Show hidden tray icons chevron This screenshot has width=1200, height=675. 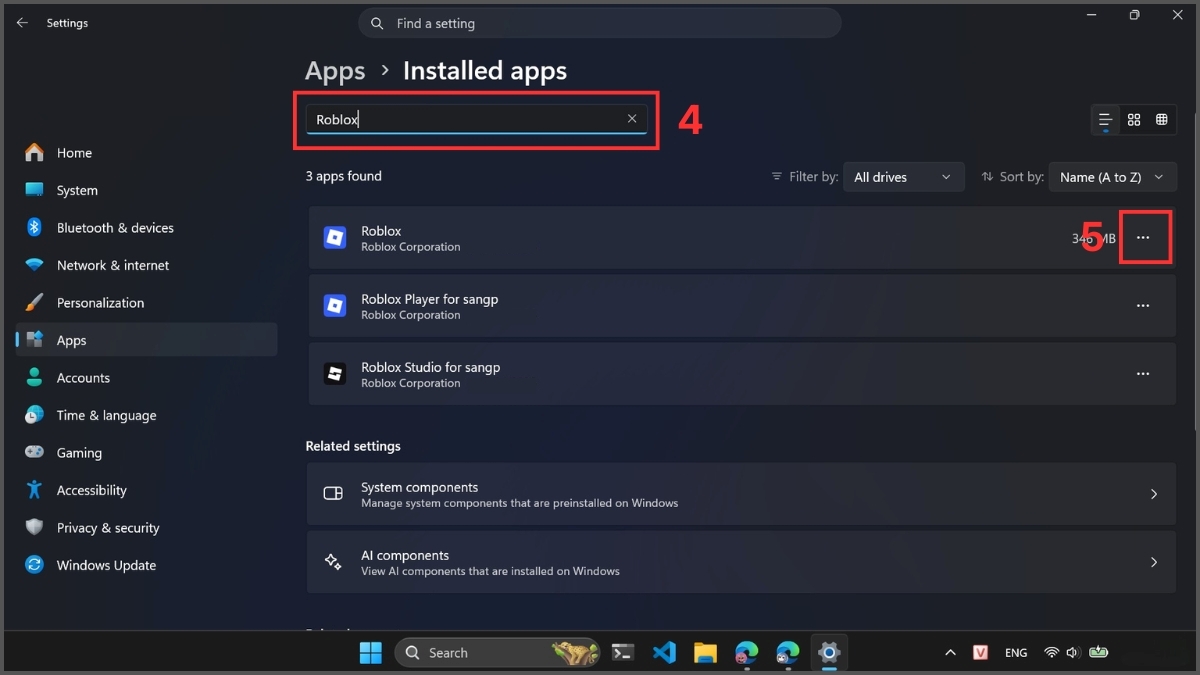[x=950, y=653]
